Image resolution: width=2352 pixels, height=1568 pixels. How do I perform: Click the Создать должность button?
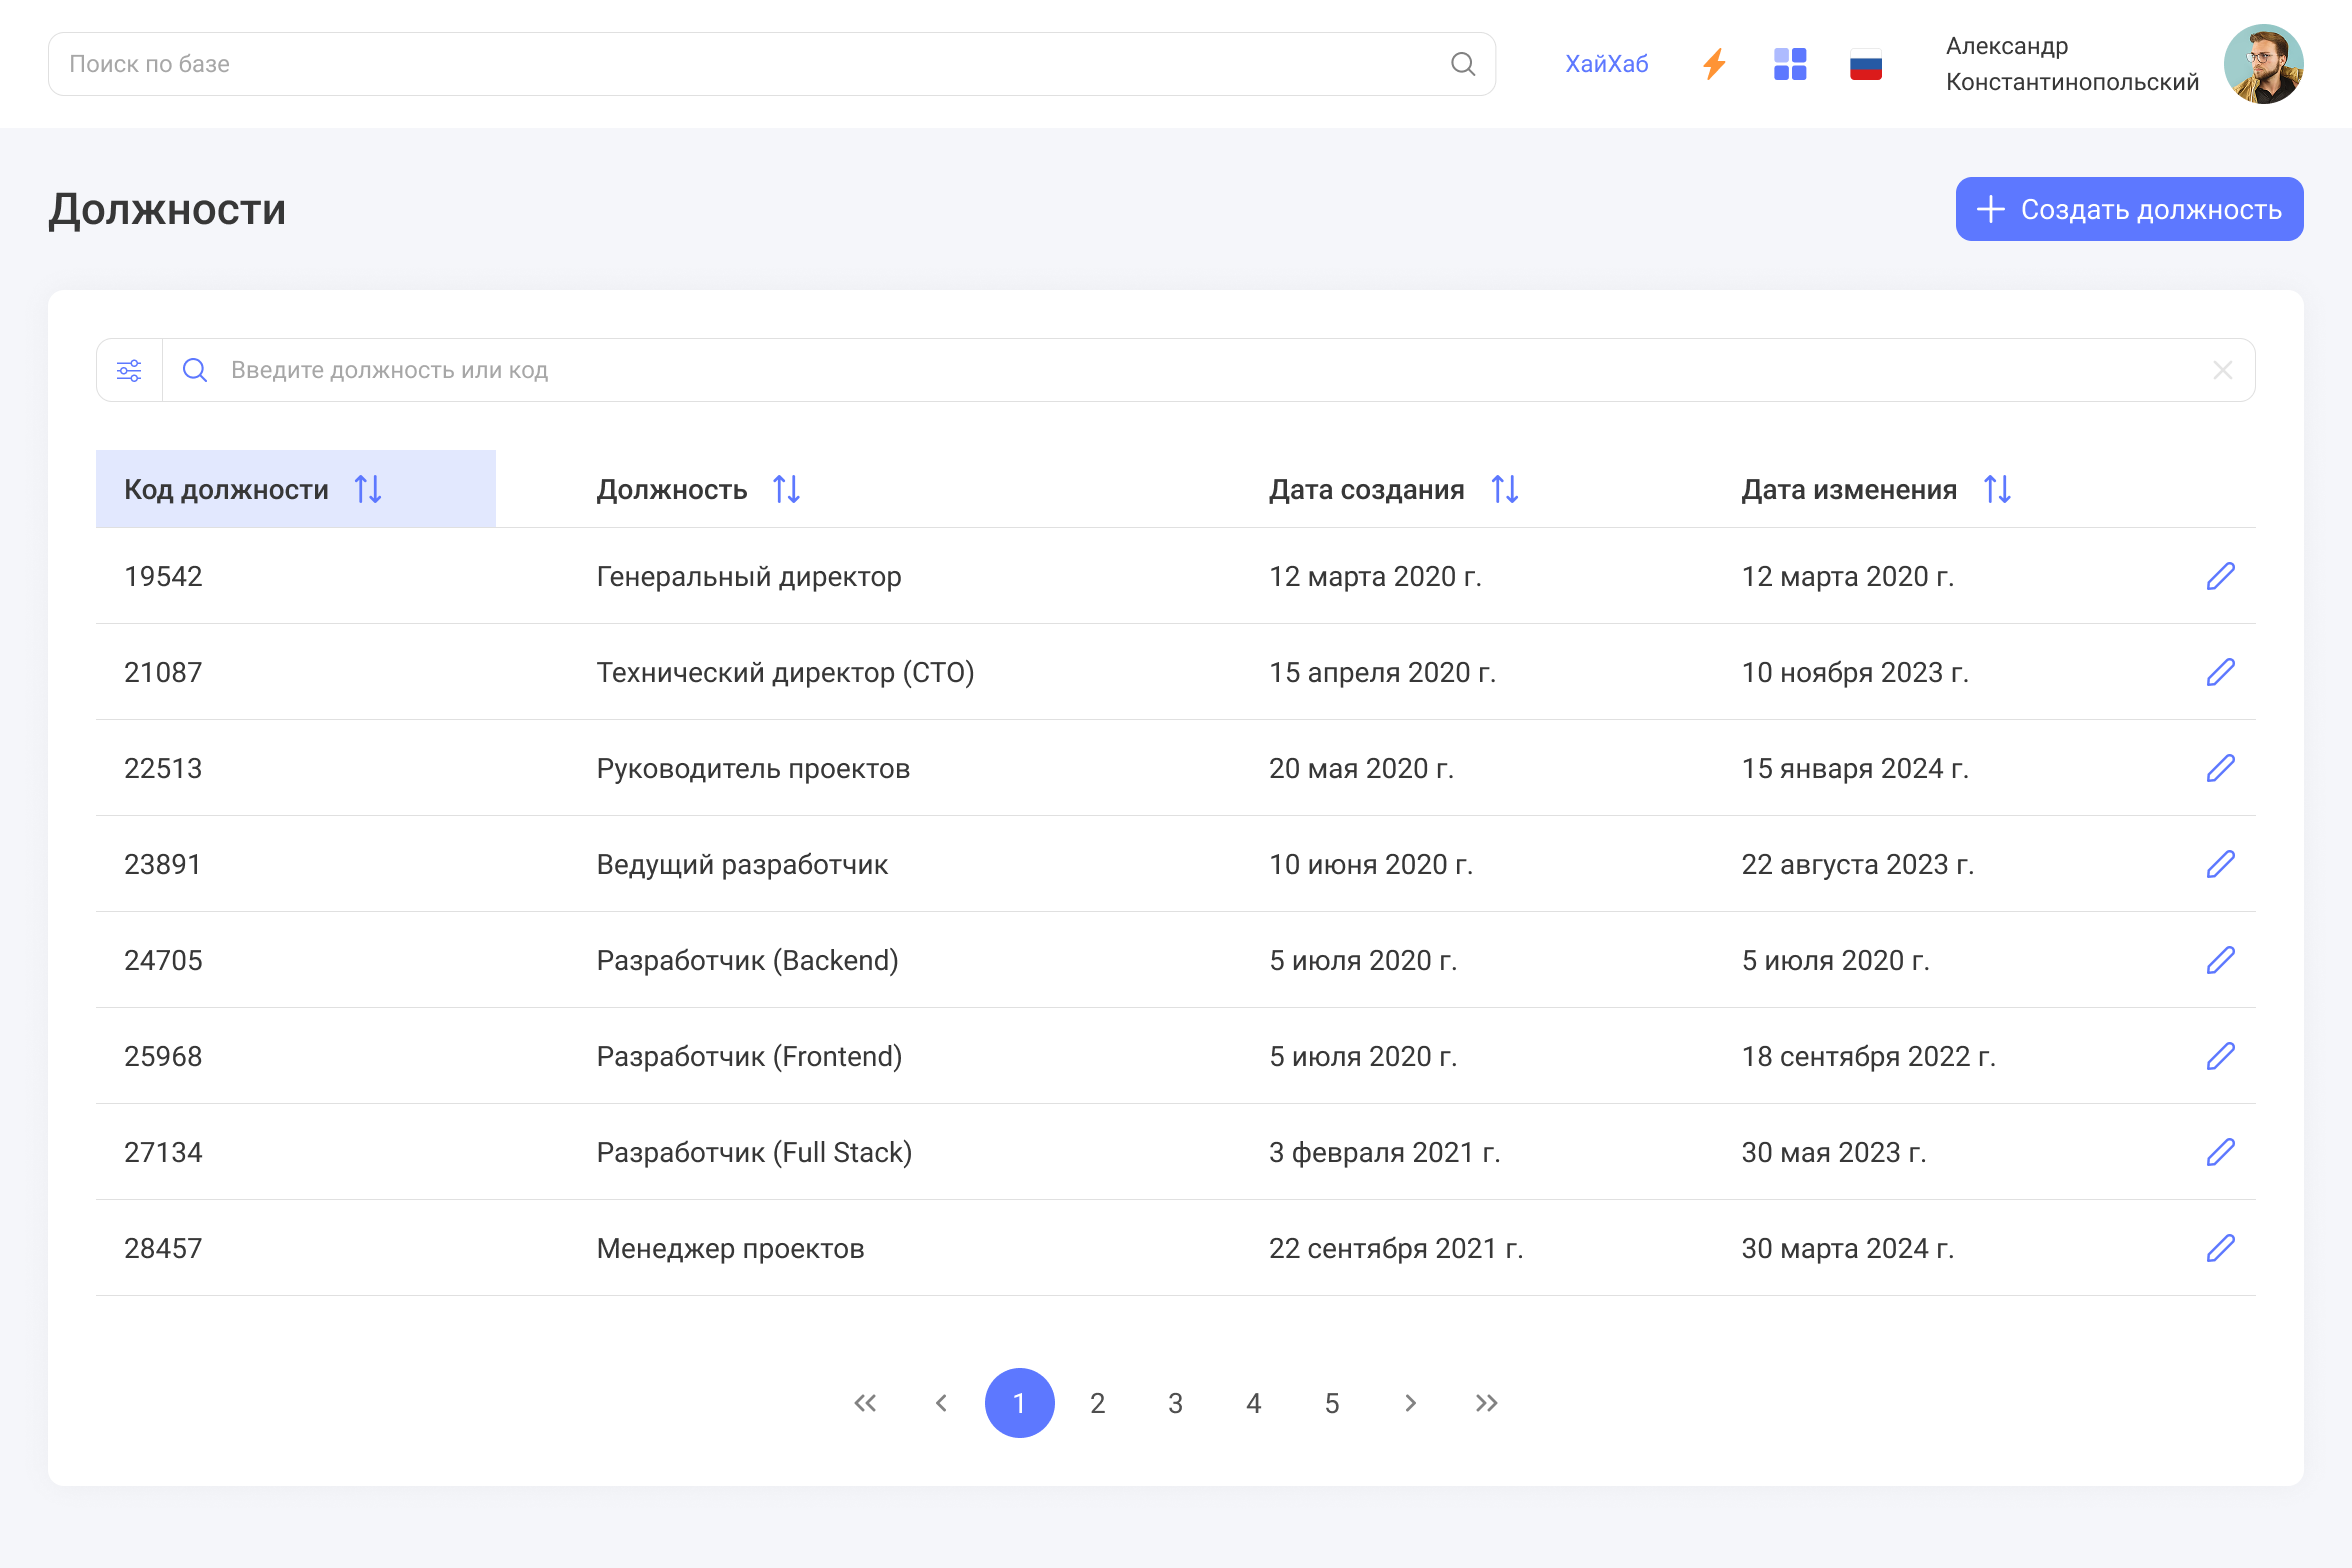2129,209
